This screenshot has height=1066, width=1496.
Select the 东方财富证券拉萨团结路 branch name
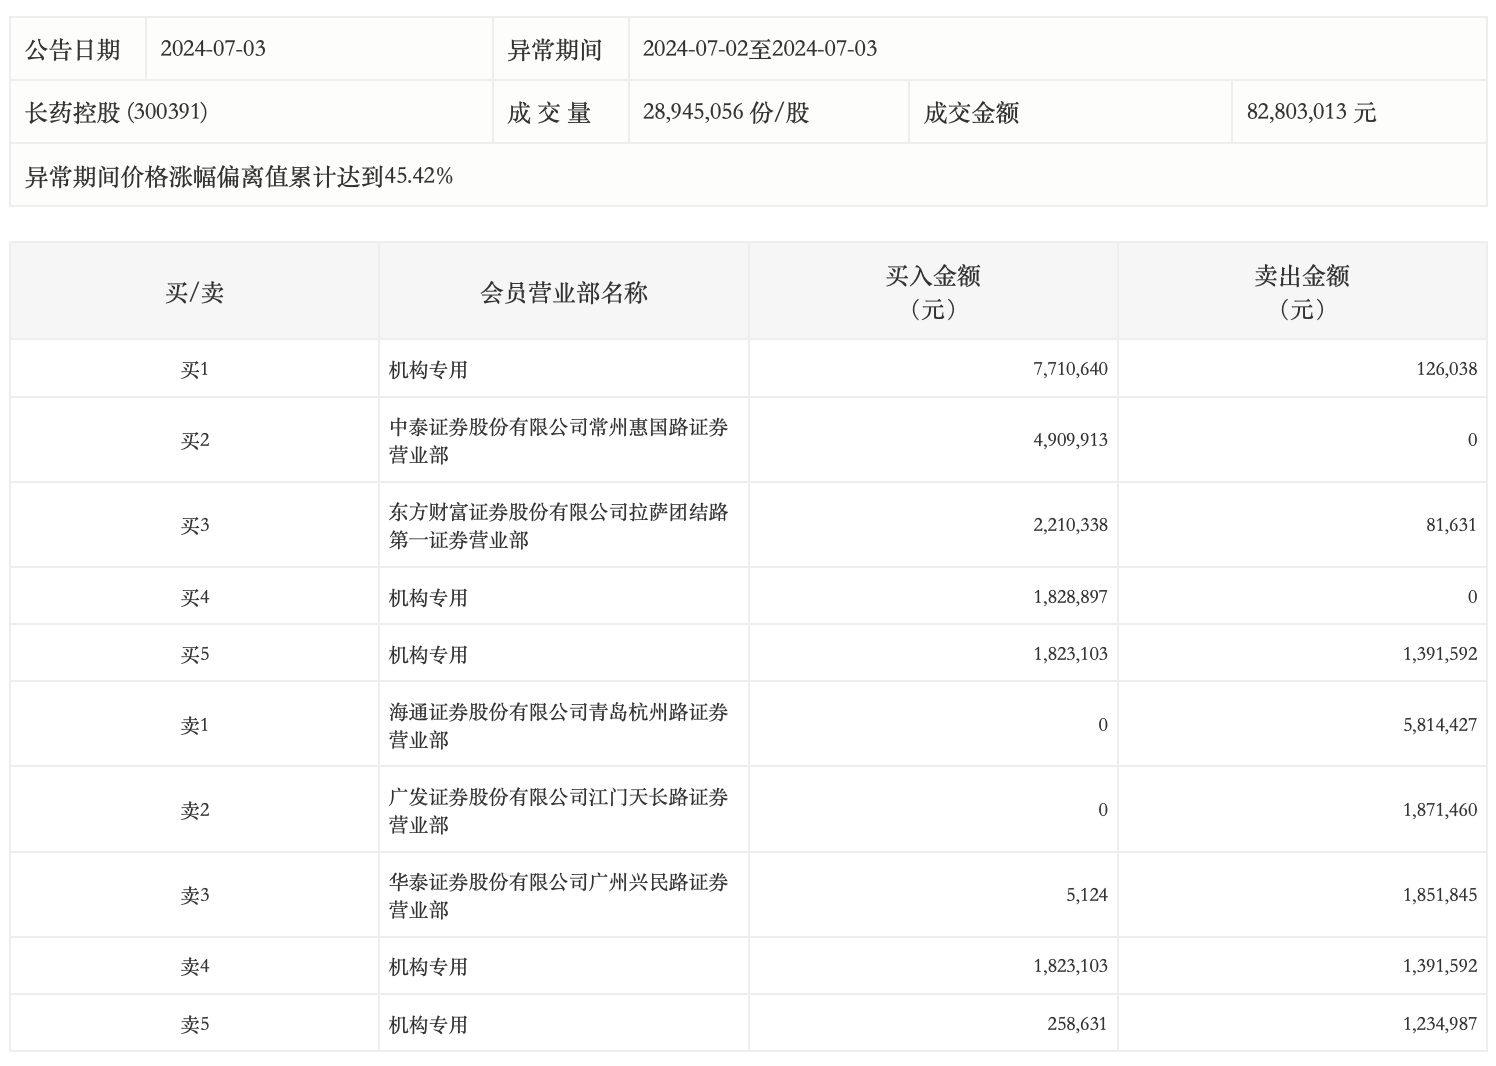pyautogui.click(x=558, y=526)
